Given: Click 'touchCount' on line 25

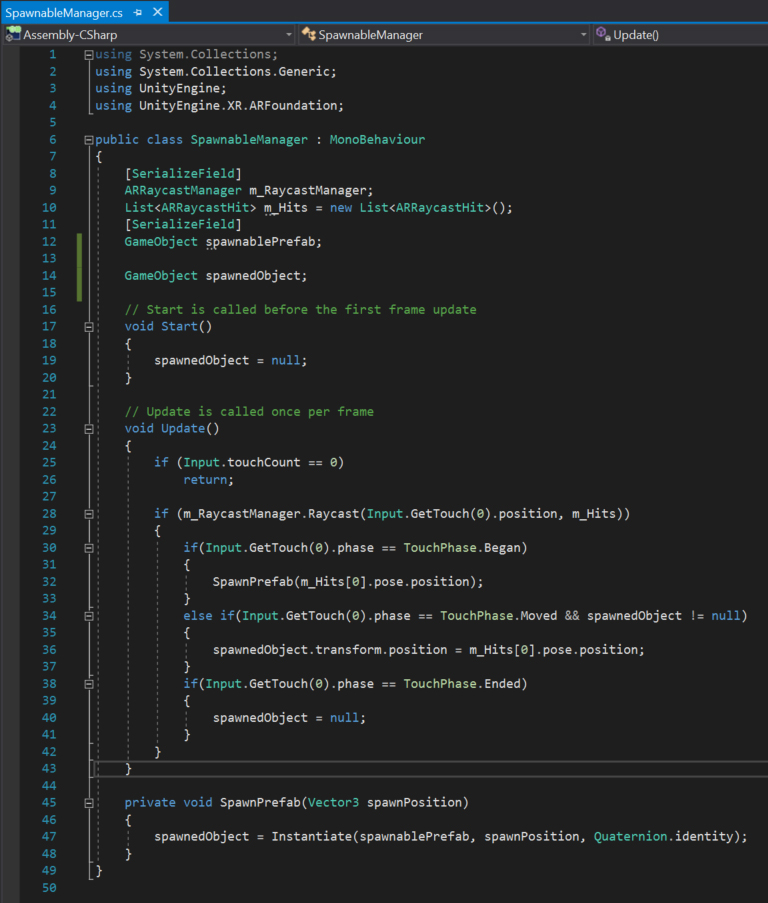Looking at the screenshot, I should point(264,462).
